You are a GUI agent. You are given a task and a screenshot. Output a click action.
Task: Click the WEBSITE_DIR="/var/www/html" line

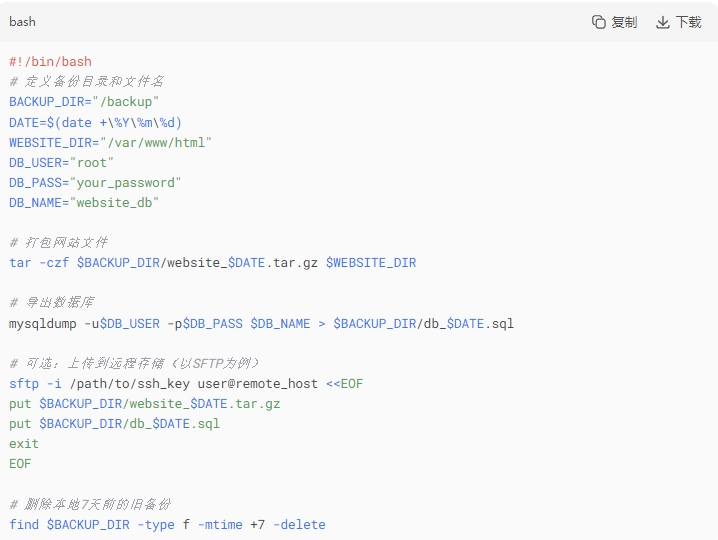click(x=110, y=142)
